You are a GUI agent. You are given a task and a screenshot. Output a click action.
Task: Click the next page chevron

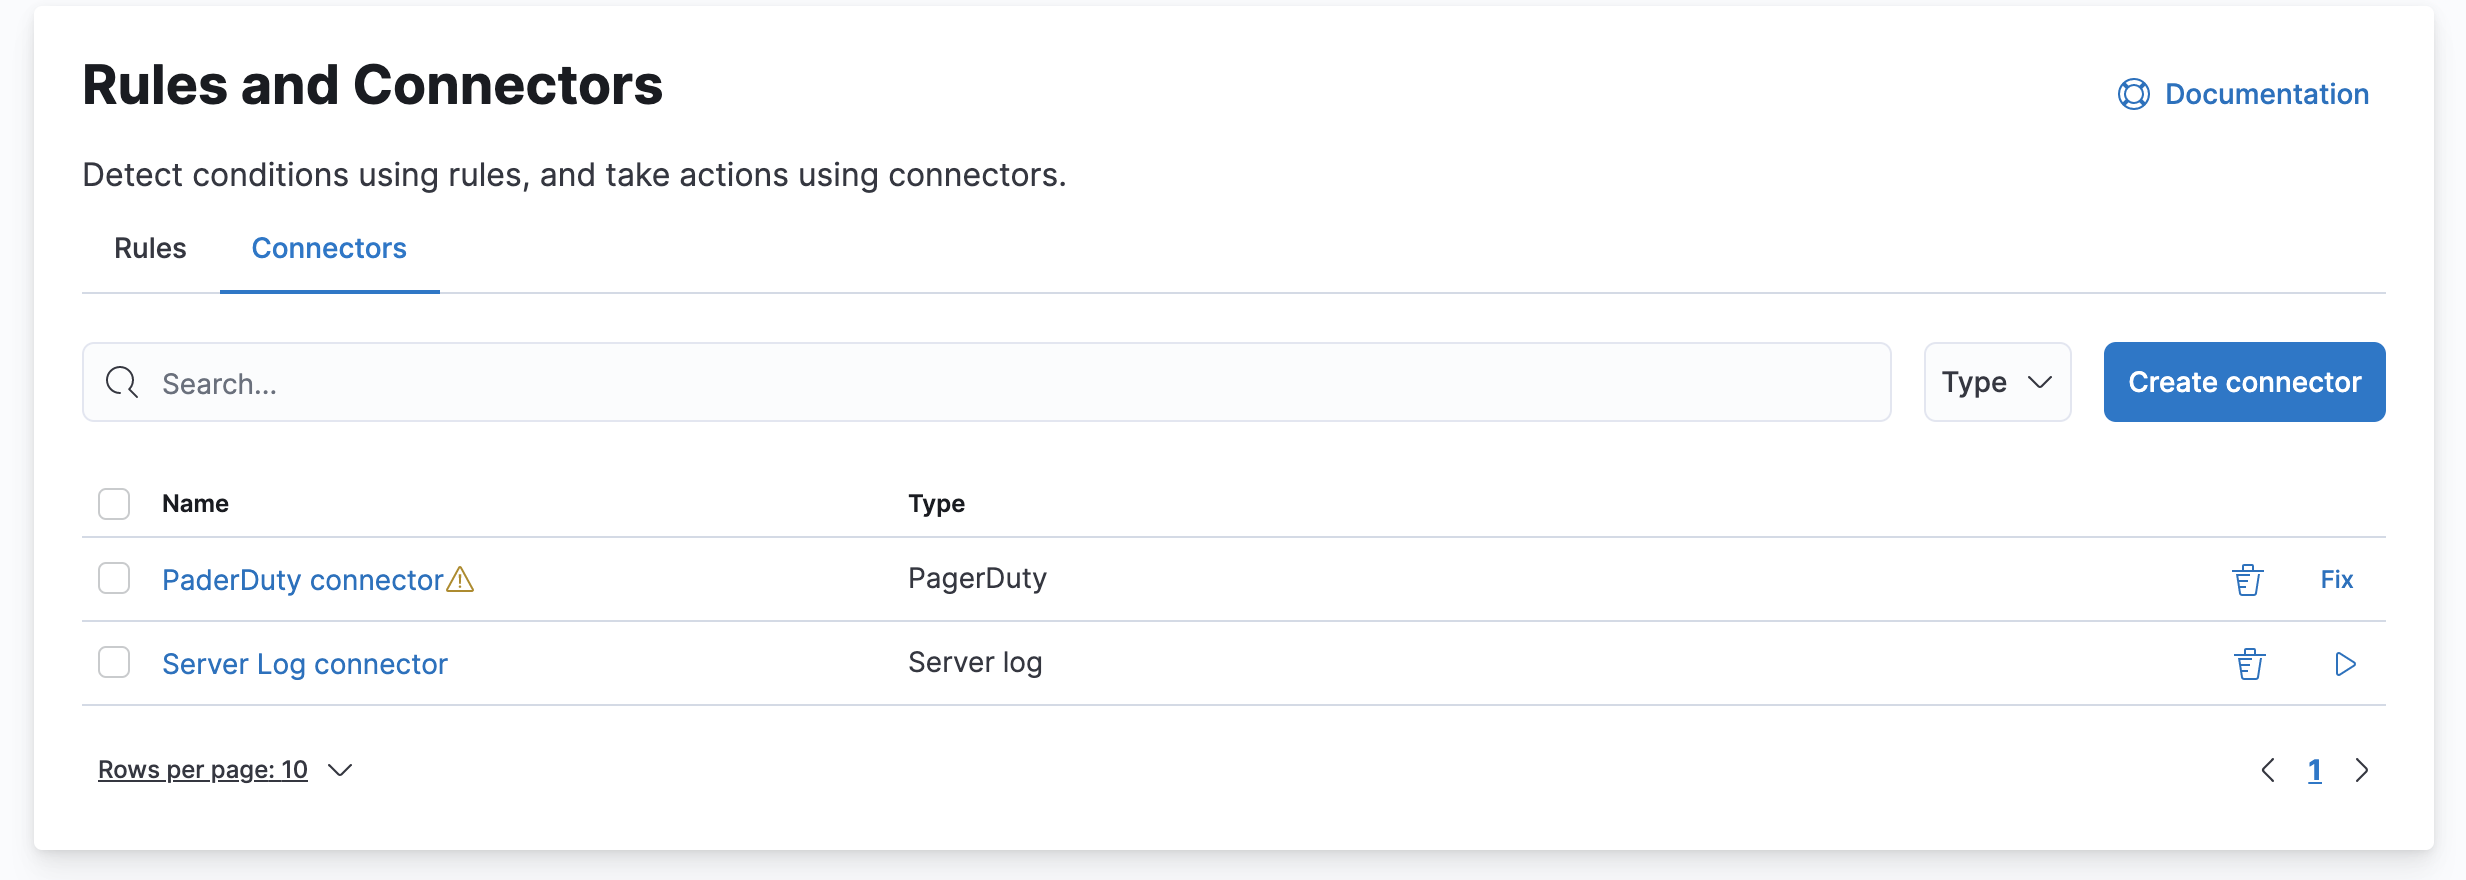point(2363,769)
